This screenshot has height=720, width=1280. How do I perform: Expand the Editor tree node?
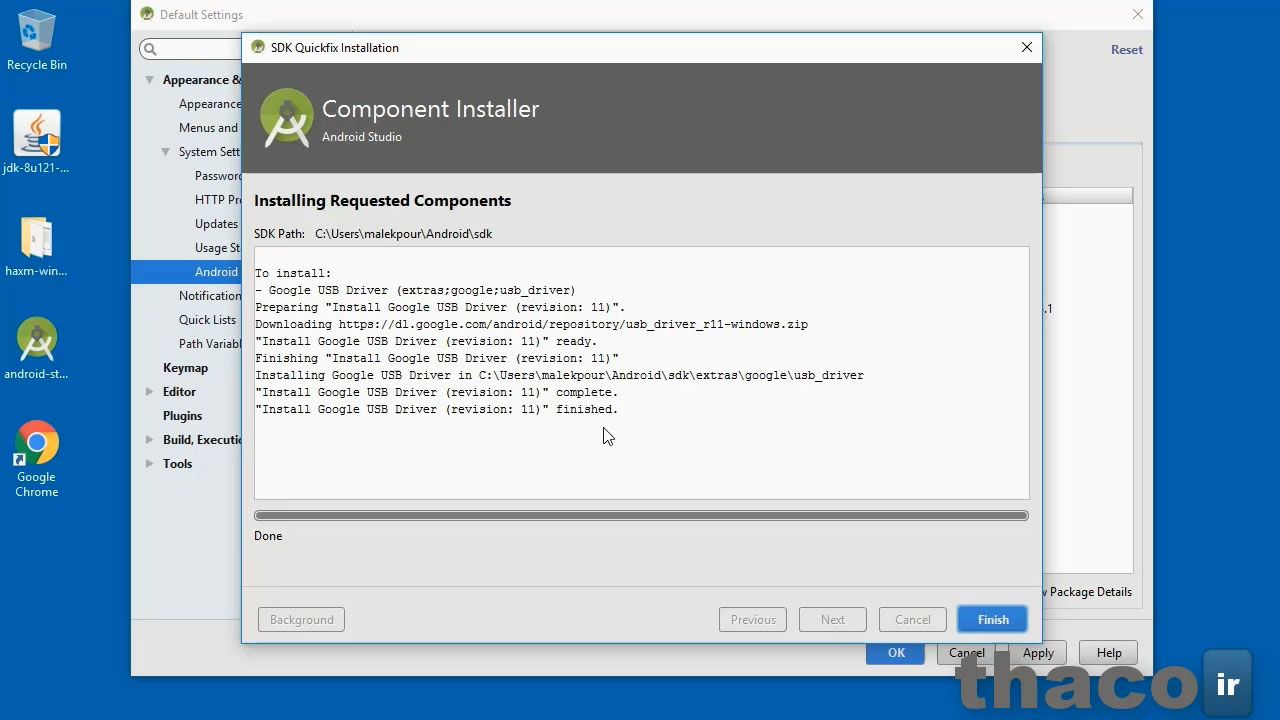(x=149, y=392)
